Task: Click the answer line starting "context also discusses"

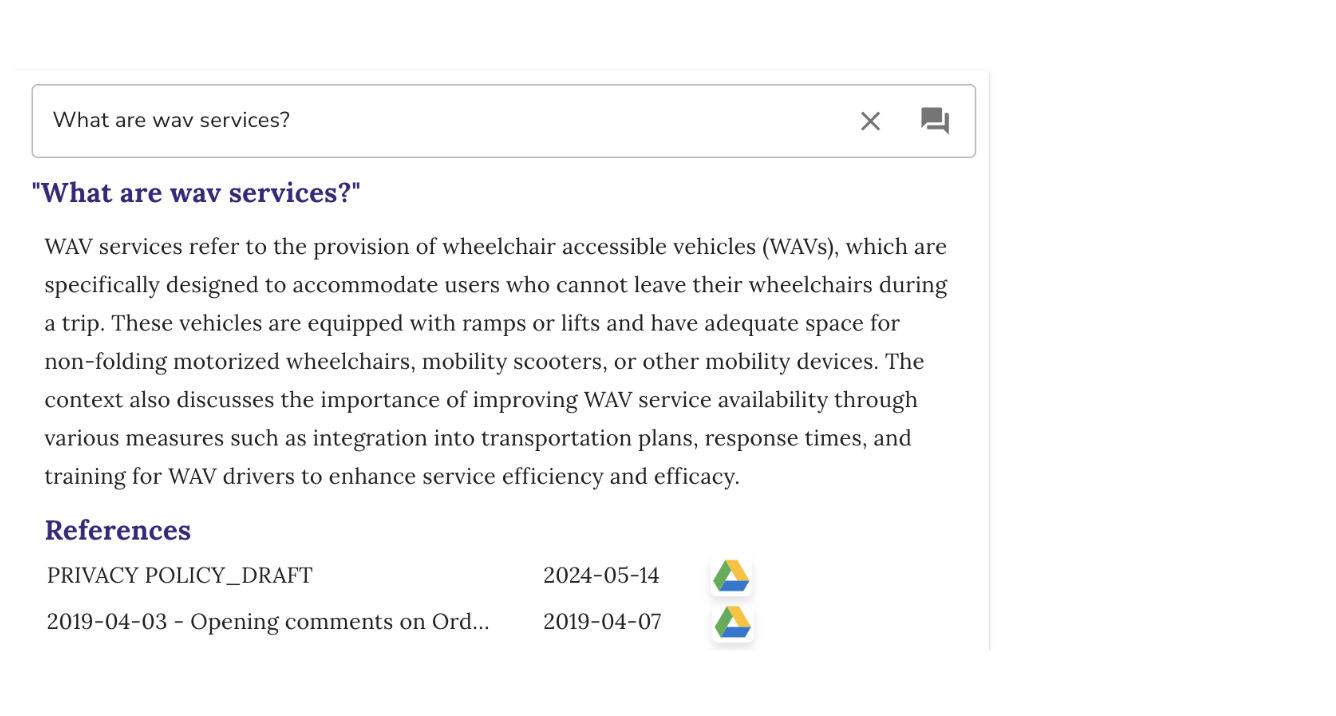Action: (480, 400)
